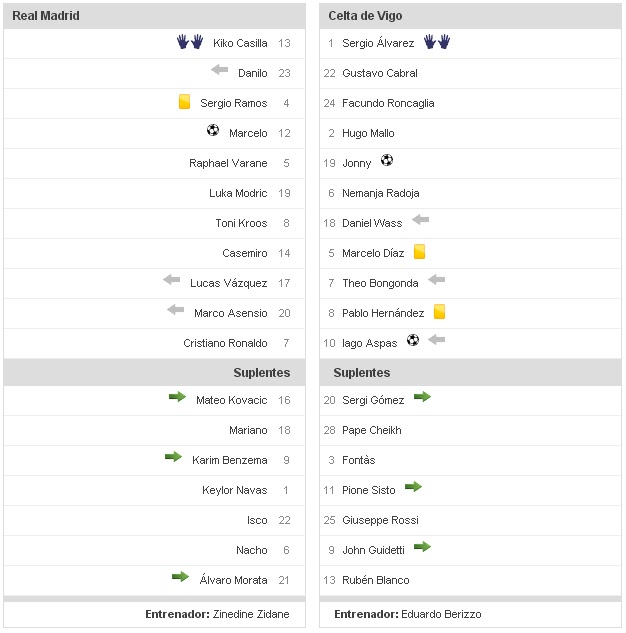Click substituted-off arrow next to Daniel Wass
This screenshot has width=626, height=633.
420,220
